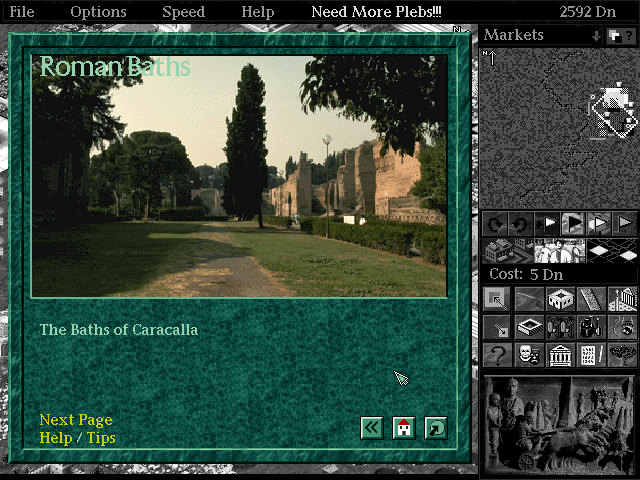The width and height of the screenshot is (640, 480).
Task: Click the white flag on terrain icon
Action: (599, 224)
